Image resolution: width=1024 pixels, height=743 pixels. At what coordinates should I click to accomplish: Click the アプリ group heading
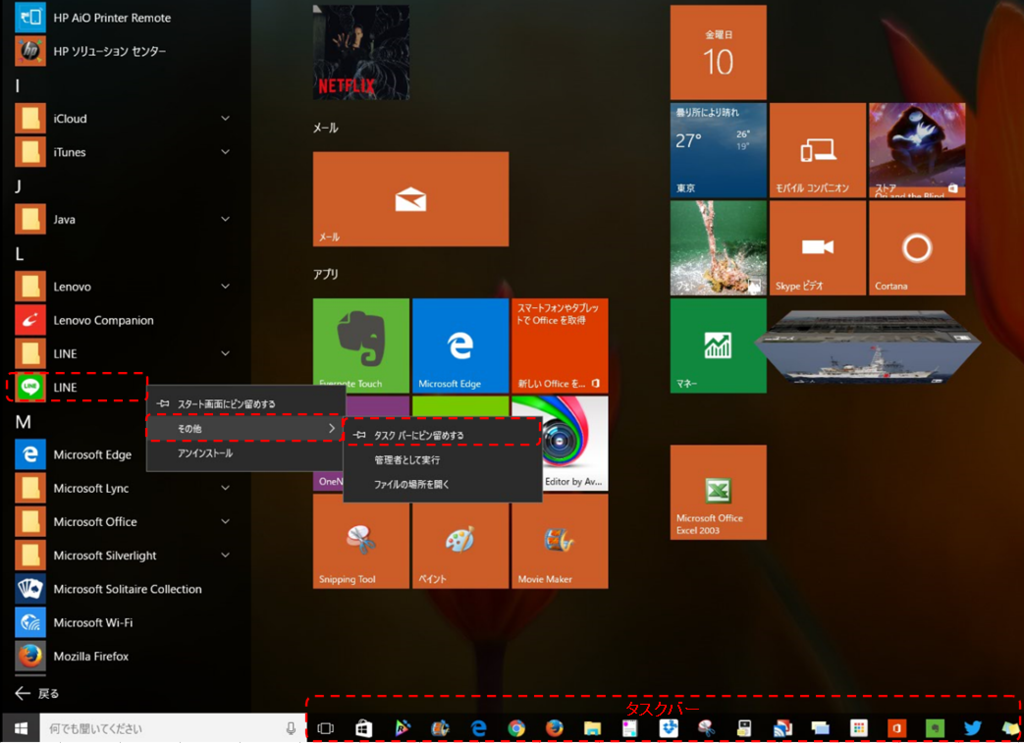(x=325, y=274)
